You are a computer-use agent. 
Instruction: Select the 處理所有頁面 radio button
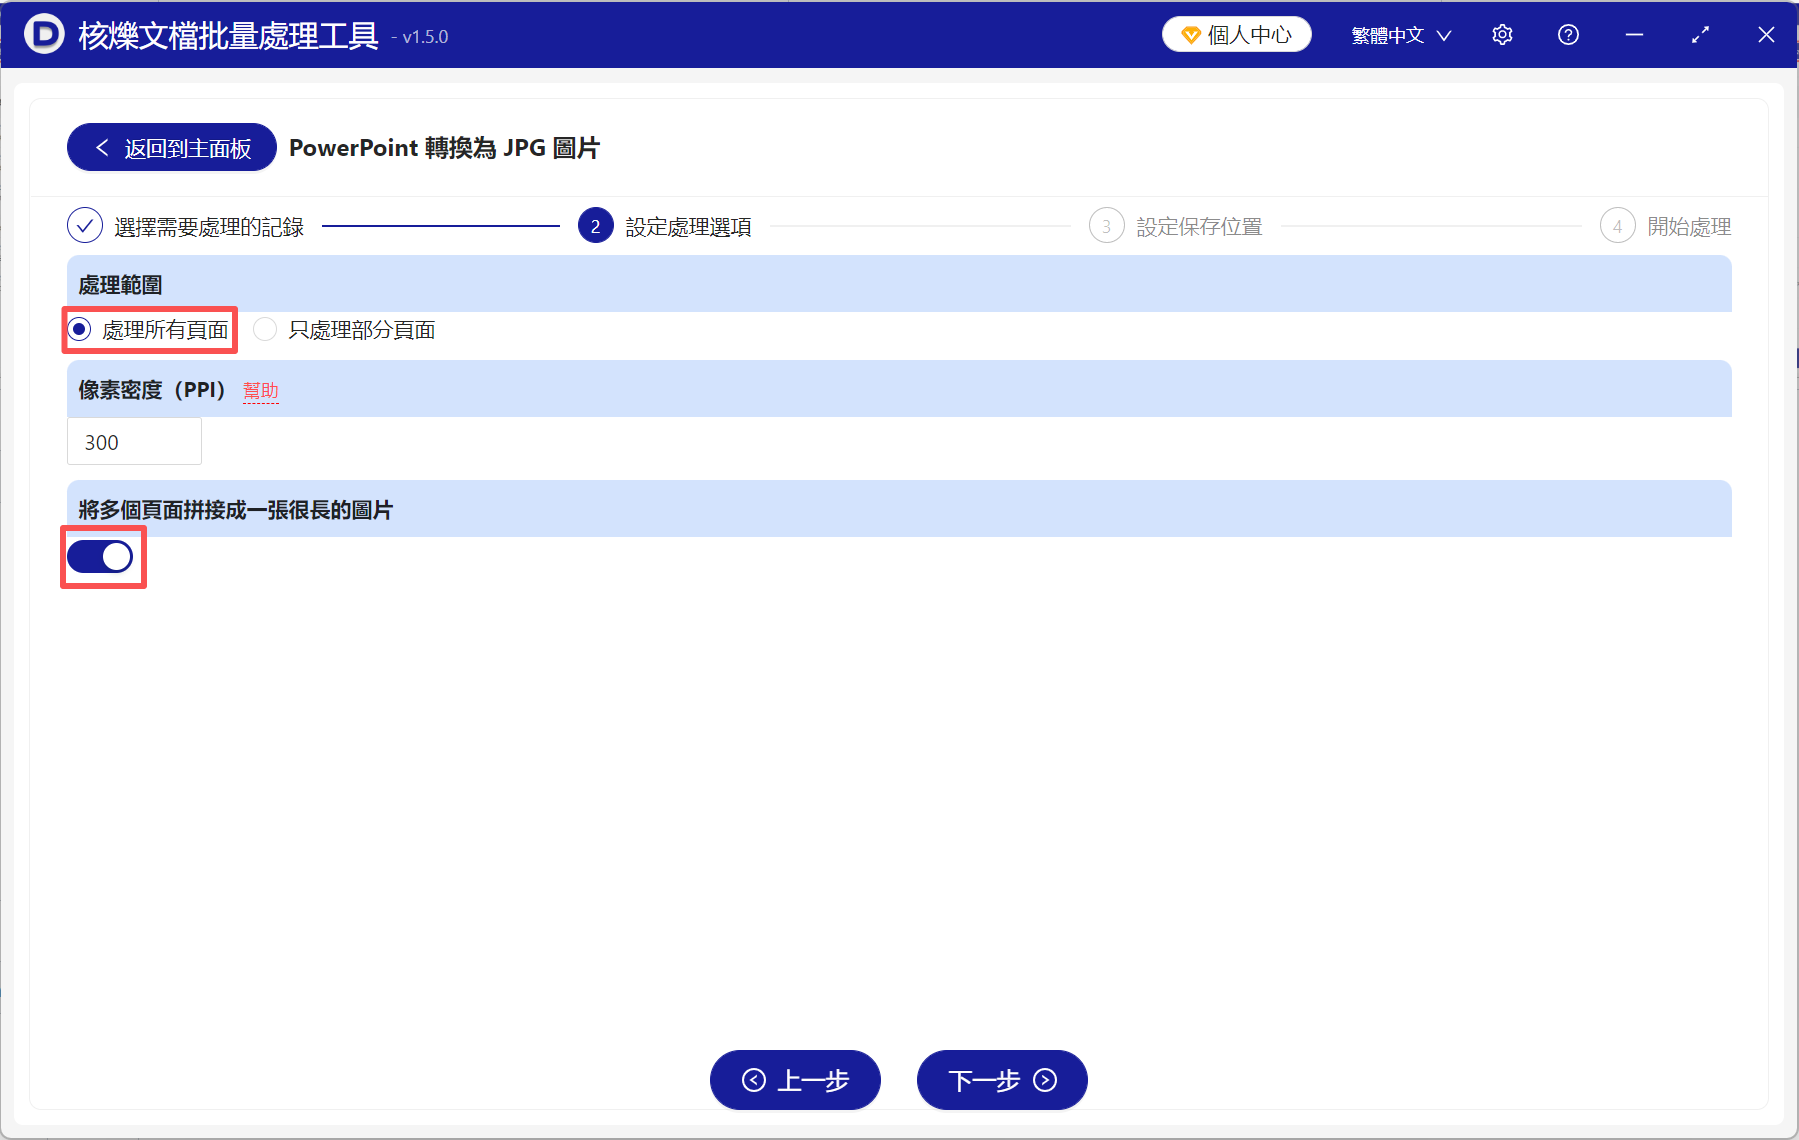(x=79, y=329)
